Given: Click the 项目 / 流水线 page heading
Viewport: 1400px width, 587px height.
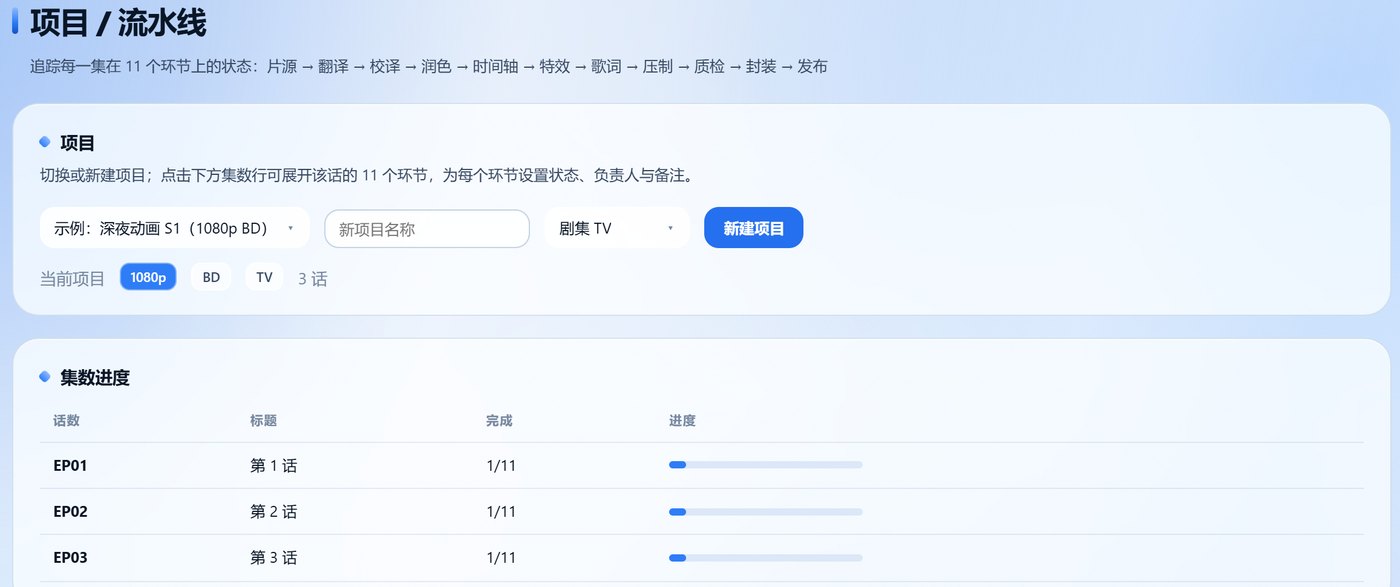Looking at the screenshot, I should pyautogui.click(x=119, y=22).
